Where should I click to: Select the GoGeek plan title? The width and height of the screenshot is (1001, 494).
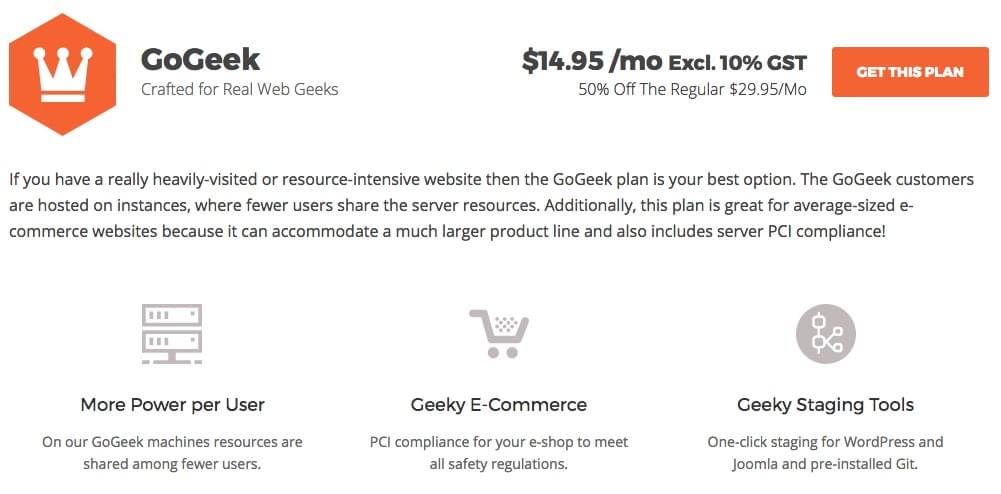coord(201,59)
